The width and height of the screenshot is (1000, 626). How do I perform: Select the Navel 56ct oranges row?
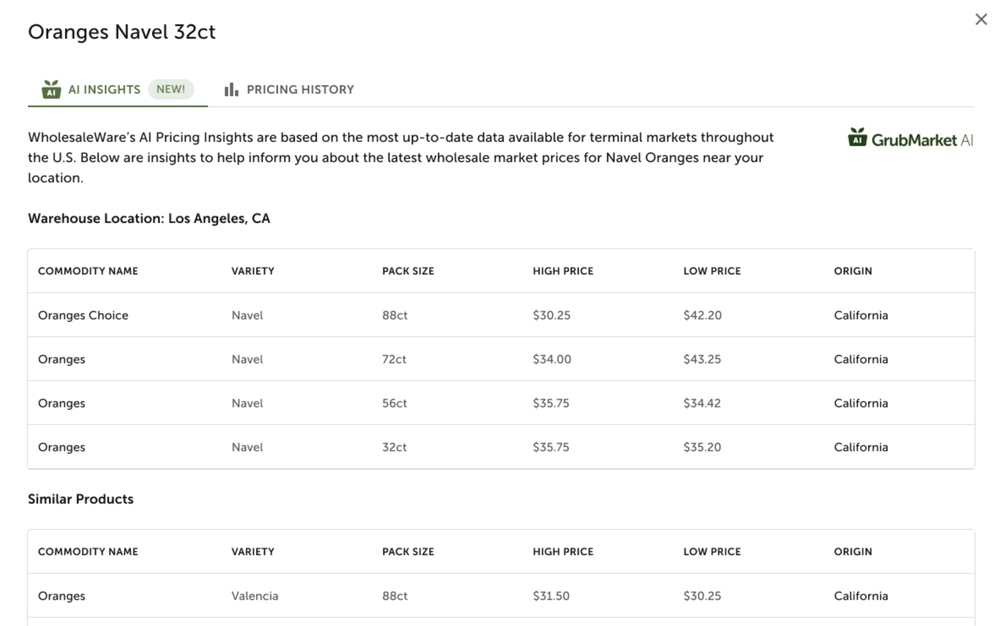(x=501, y=403)
